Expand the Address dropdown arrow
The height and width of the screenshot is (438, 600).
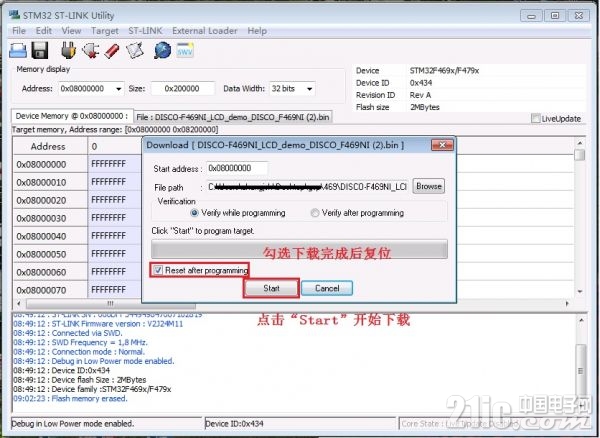click(x=119, y=89)
